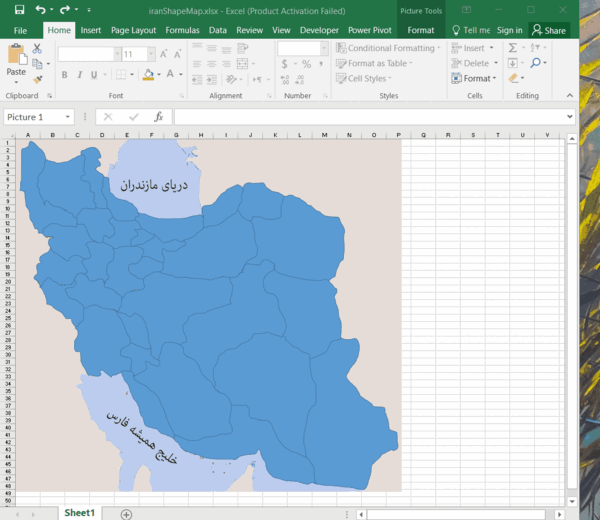Click Clear eraser icon
The width and height of the screenshot is (600, 520).
514,78
